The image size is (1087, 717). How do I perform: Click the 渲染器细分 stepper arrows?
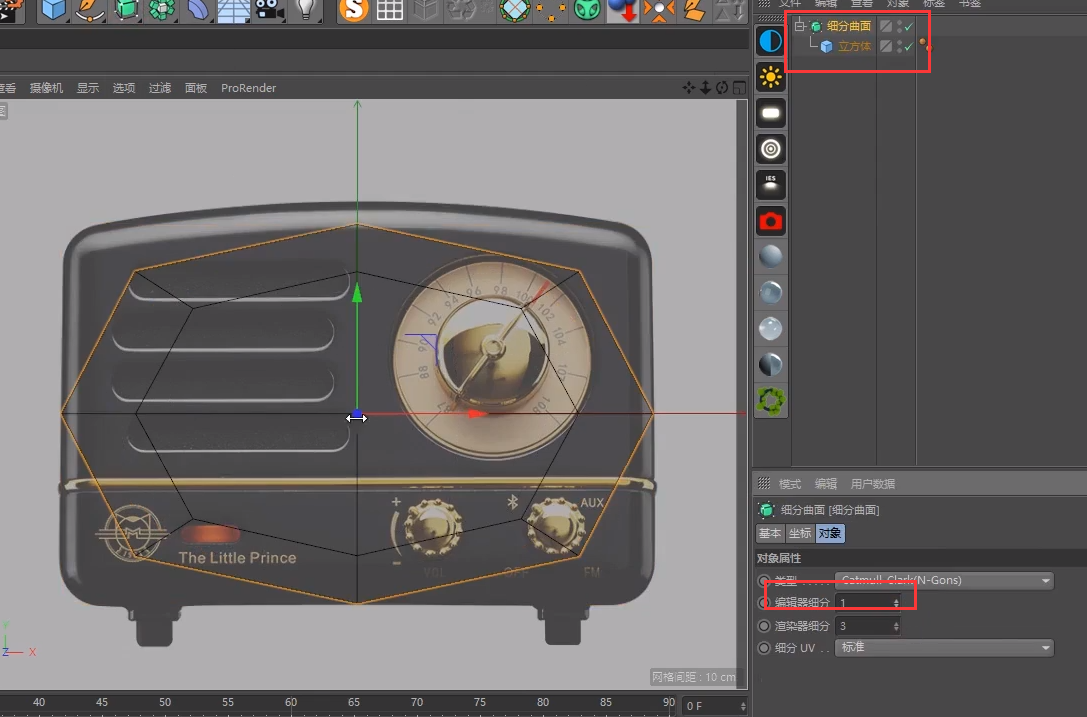pos(896,626)
